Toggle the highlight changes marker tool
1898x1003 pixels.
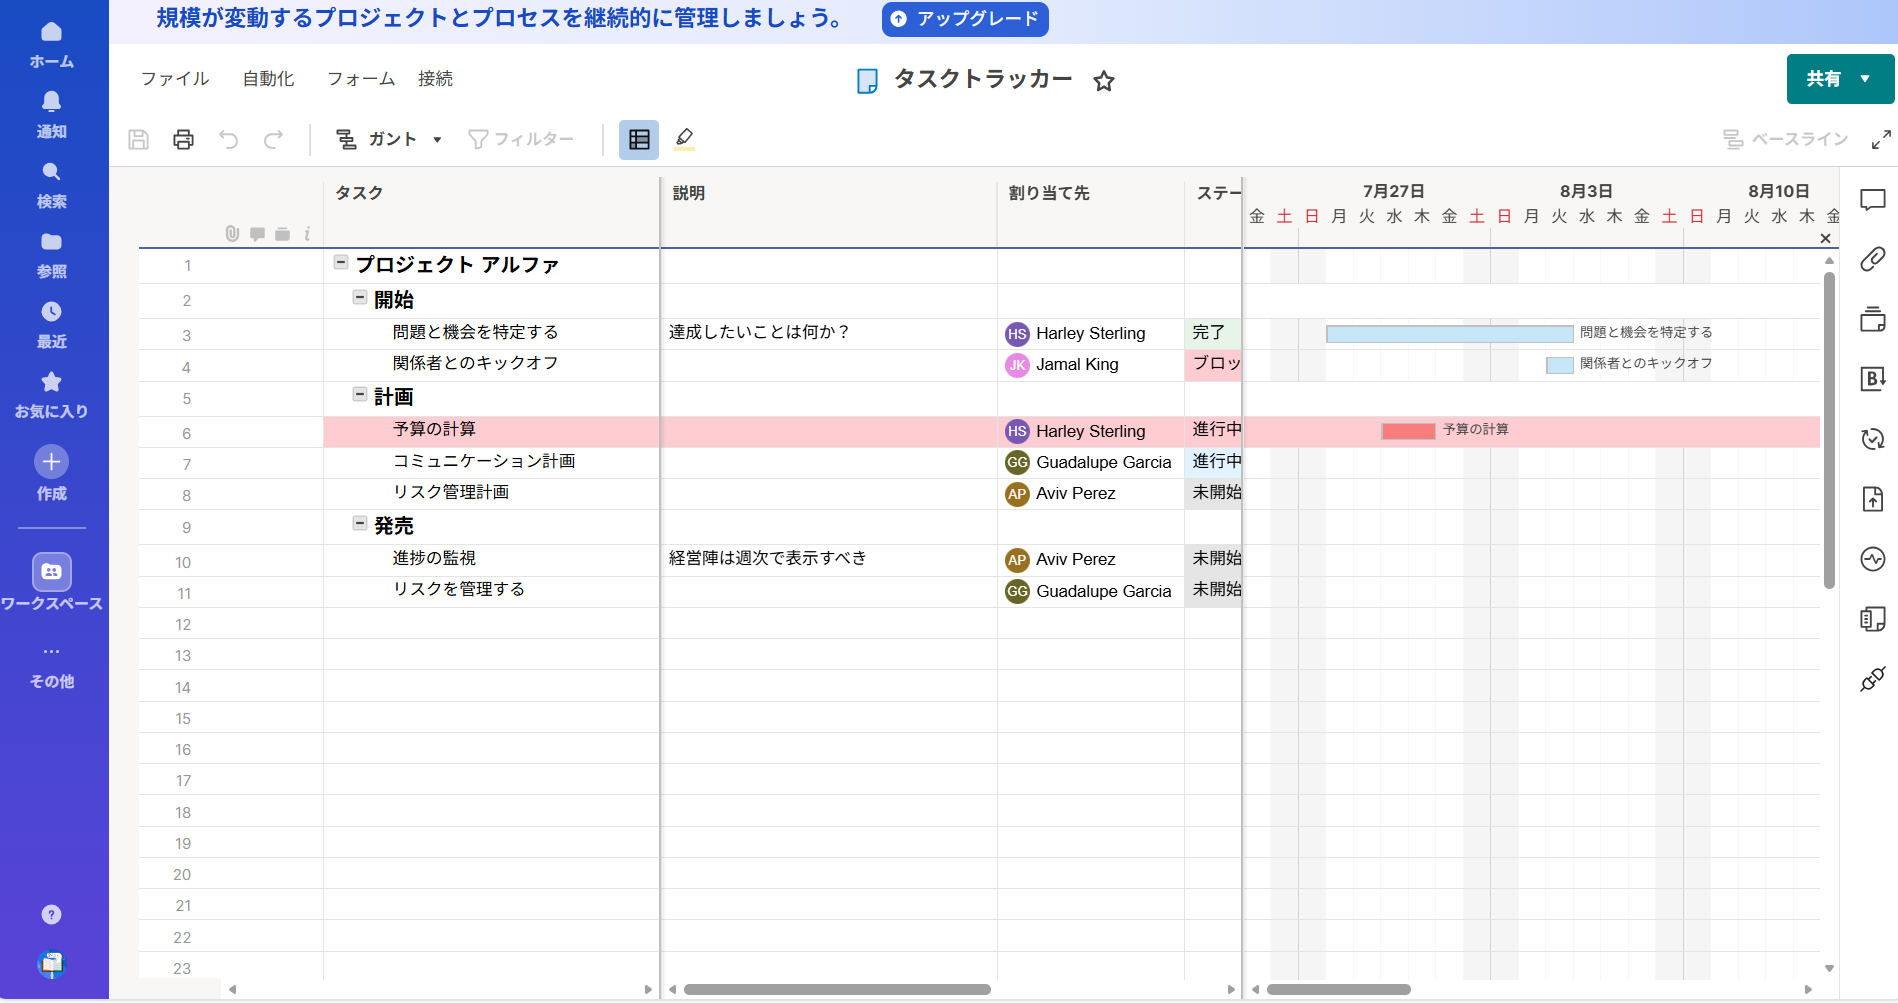(684, 139)
